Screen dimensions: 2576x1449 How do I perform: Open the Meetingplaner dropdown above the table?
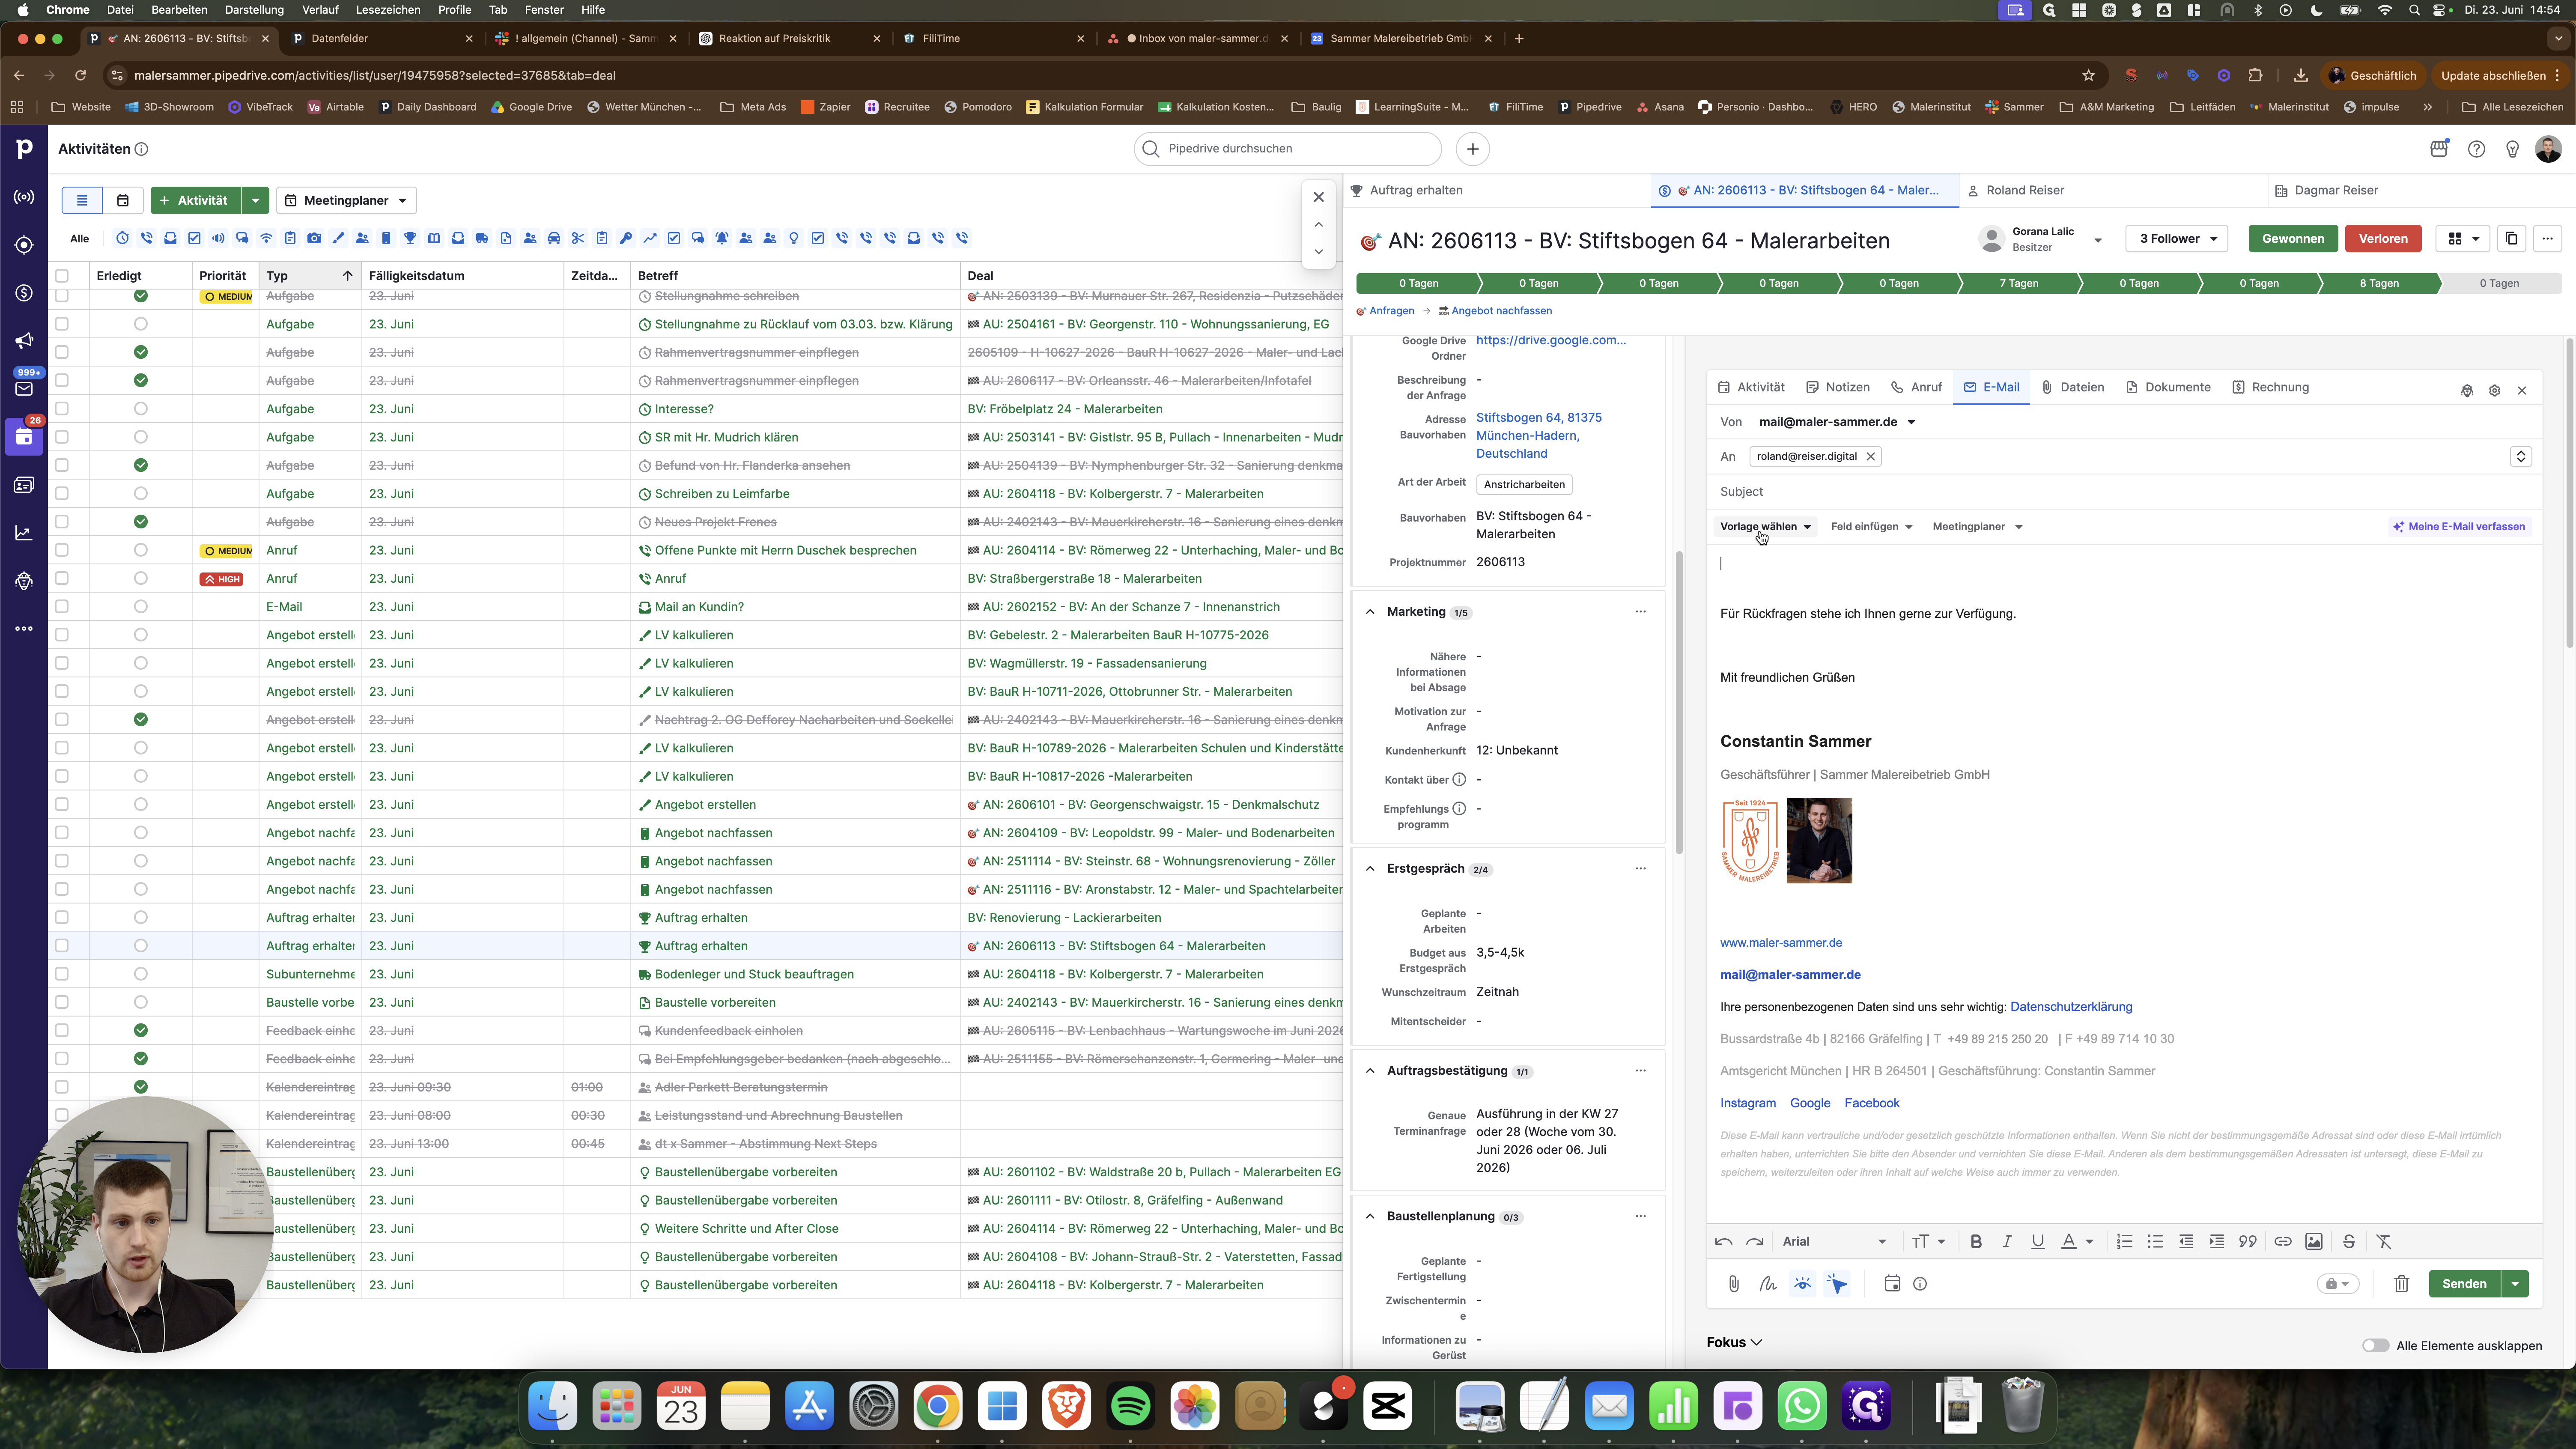click(x=346, y=201)
